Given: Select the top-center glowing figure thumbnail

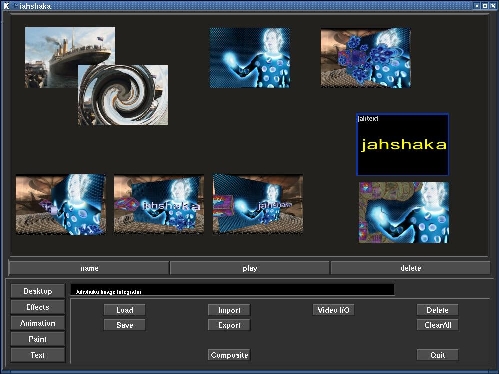Looking at the screenshot, I should 250,58.
